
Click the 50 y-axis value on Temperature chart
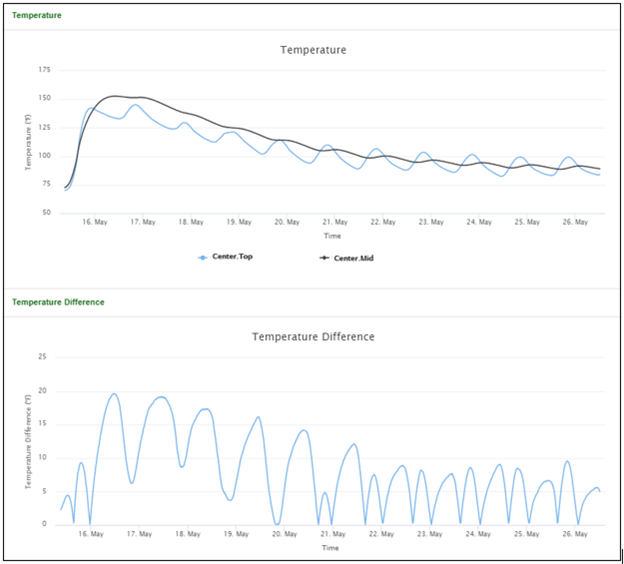47,213
